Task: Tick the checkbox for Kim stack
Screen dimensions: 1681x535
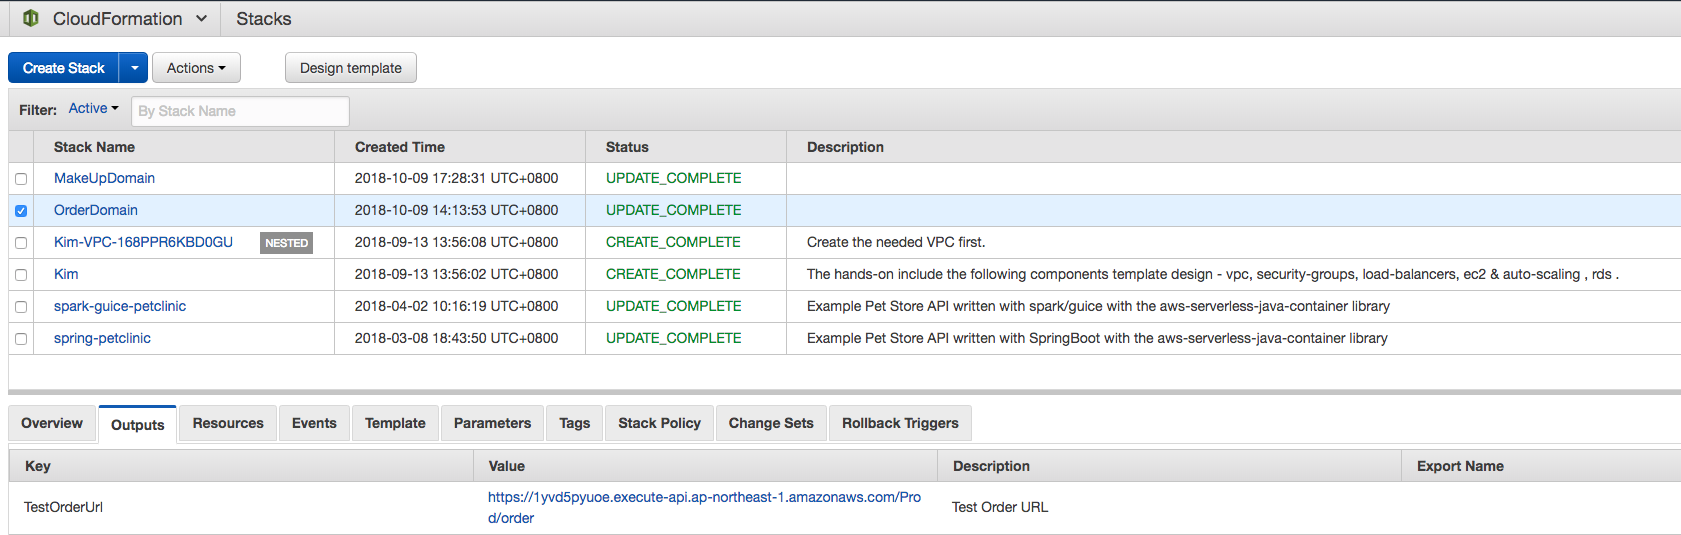Action: (x=21, y=275)
